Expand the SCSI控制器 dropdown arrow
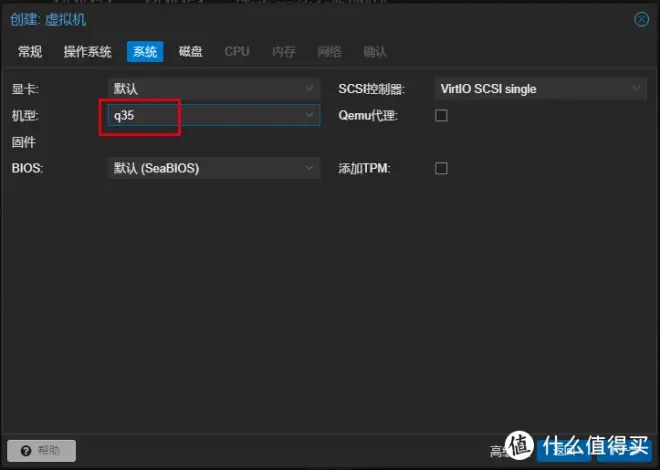The image size is (660, 470). pyautogui.click(x=636, y=89)
